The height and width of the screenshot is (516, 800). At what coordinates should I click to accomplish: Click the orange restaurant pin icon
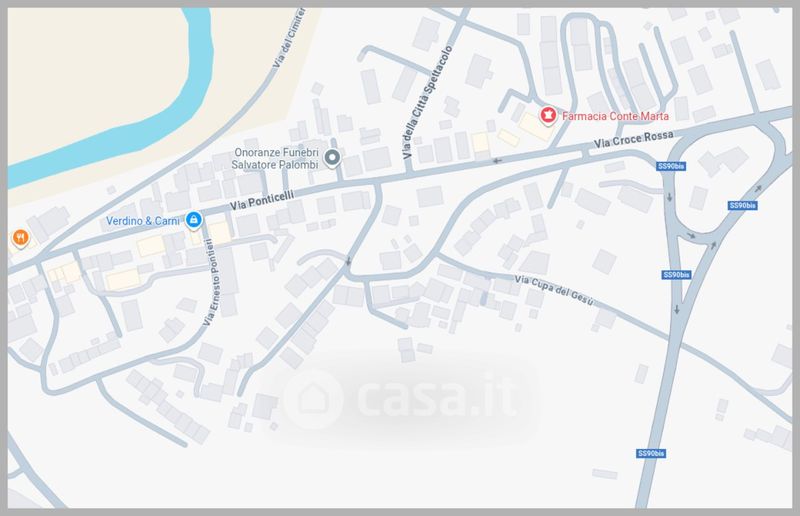[20, 238]
